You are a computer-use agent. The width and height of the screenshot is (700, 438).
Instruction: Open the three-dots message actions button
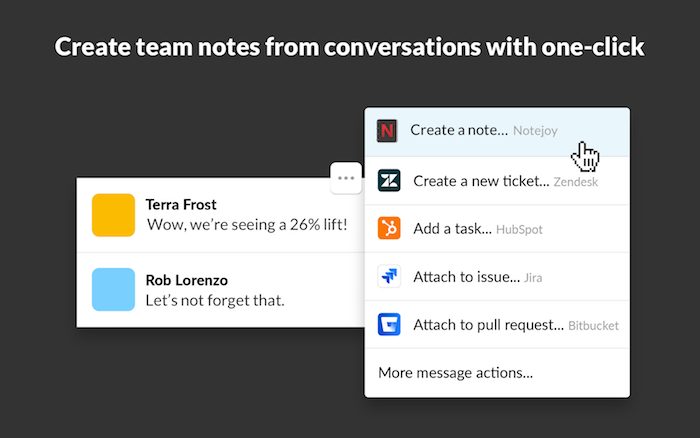346,178
